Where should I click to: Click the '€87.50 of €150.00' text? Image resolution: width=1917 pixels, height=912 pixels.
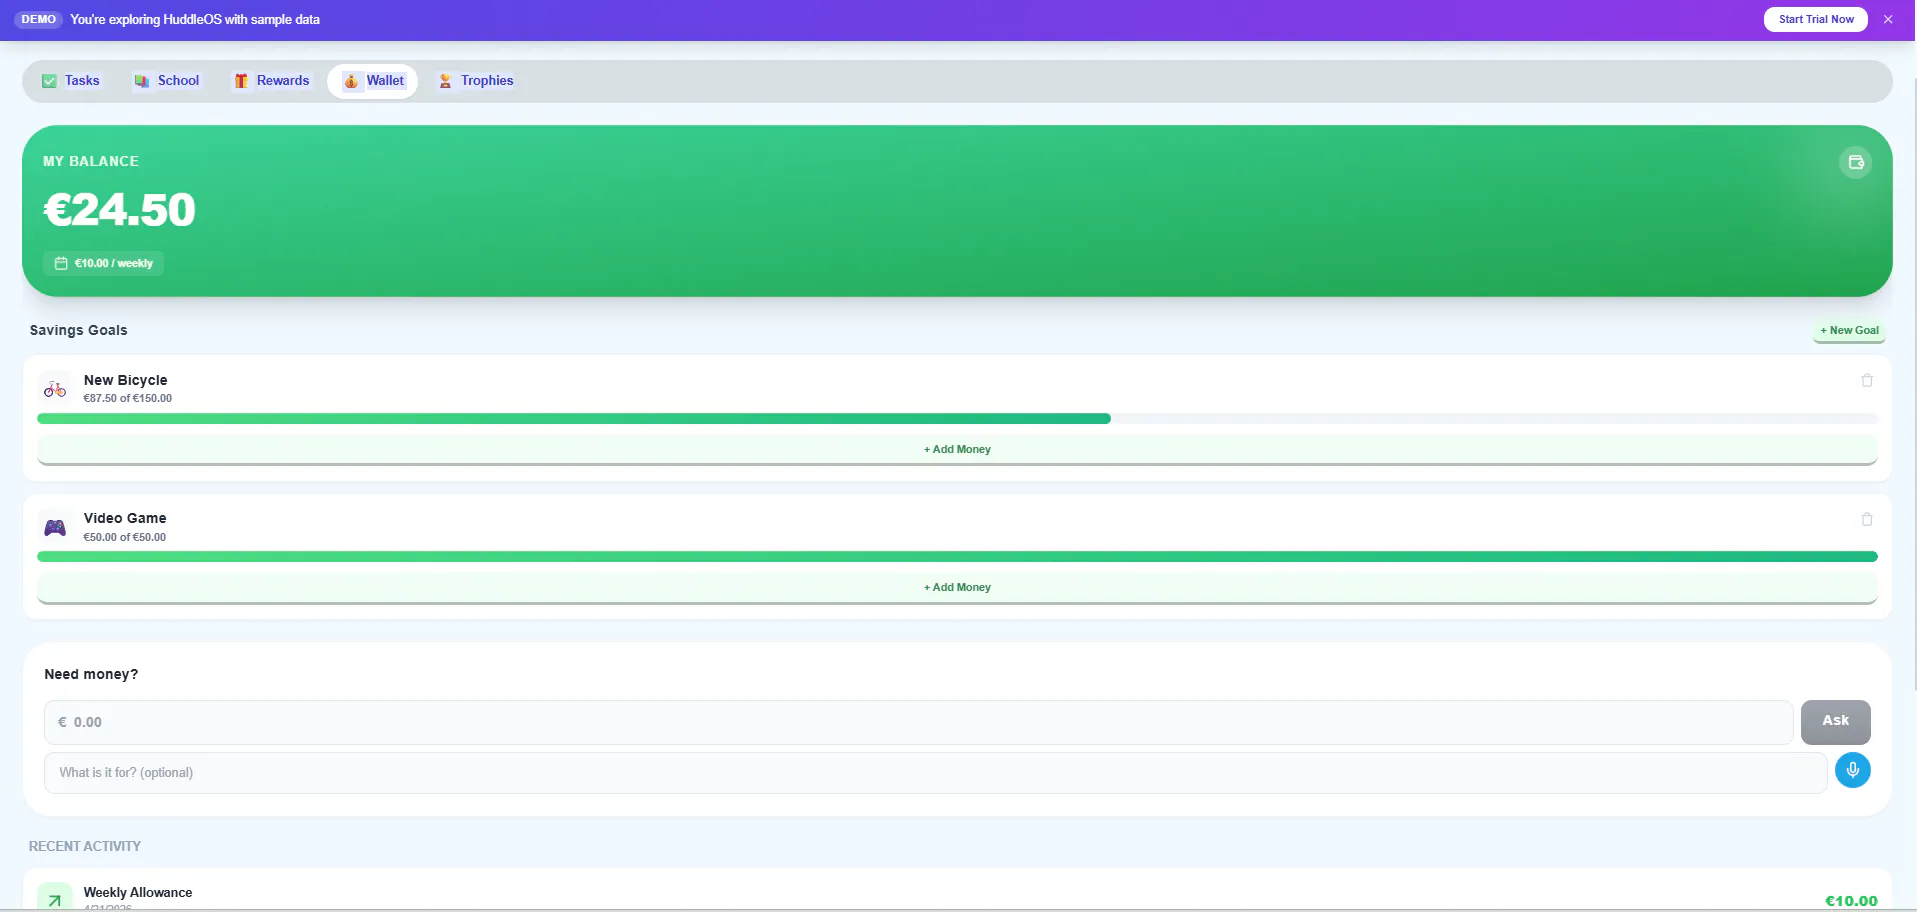(128, 398)
